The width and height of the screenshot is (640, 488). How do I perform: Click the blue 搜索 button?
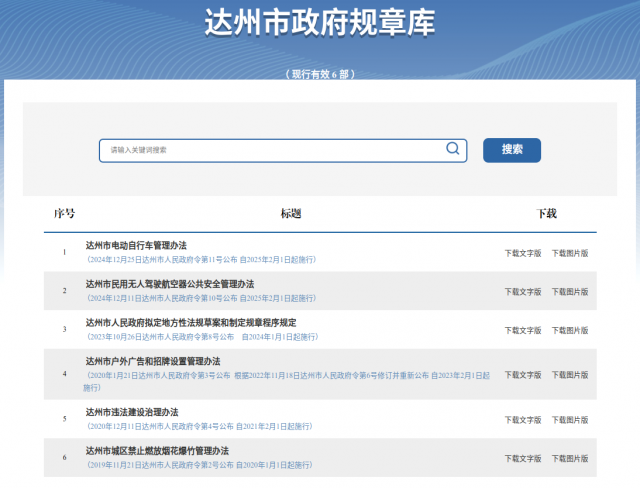(x=512, y=150)
